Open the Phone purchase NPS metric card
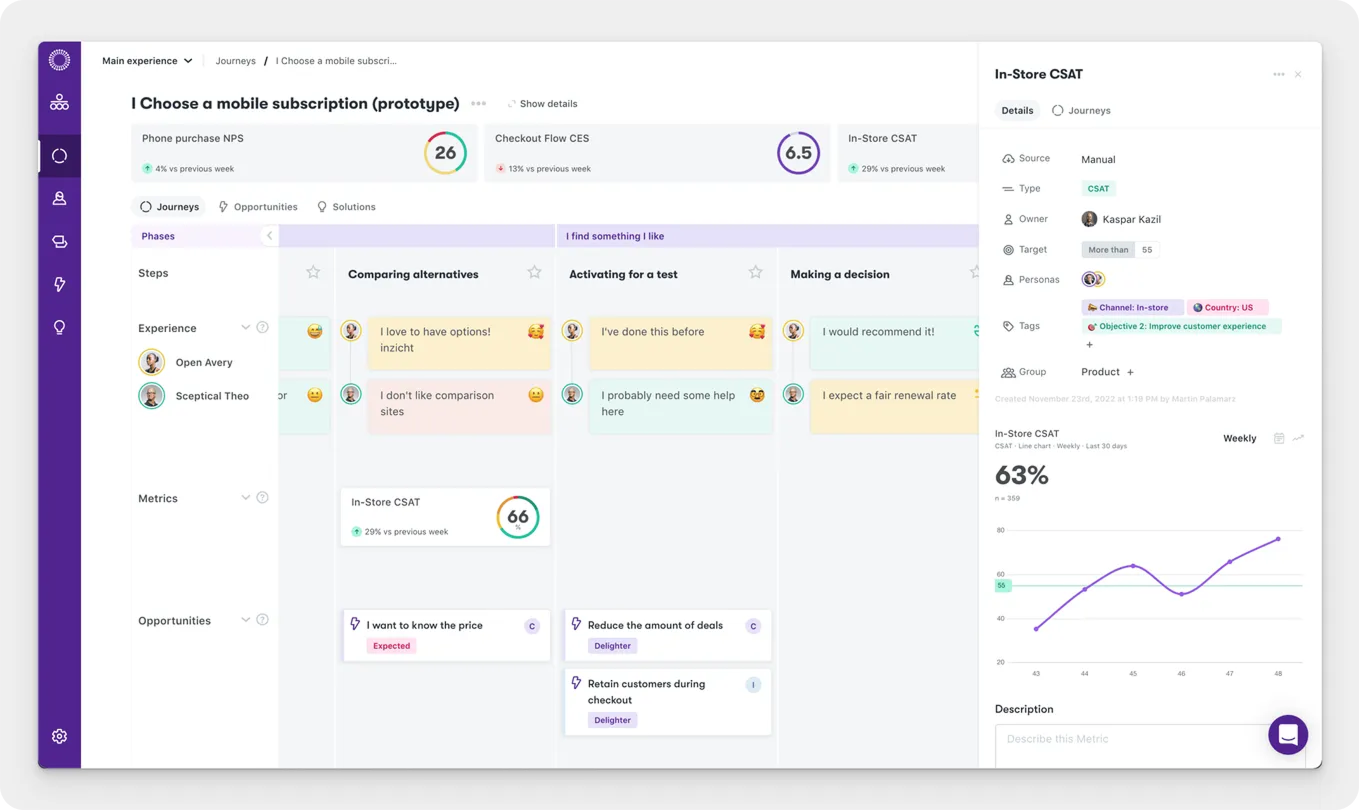Screen dimensions: 1359x810 coord(303,153)
